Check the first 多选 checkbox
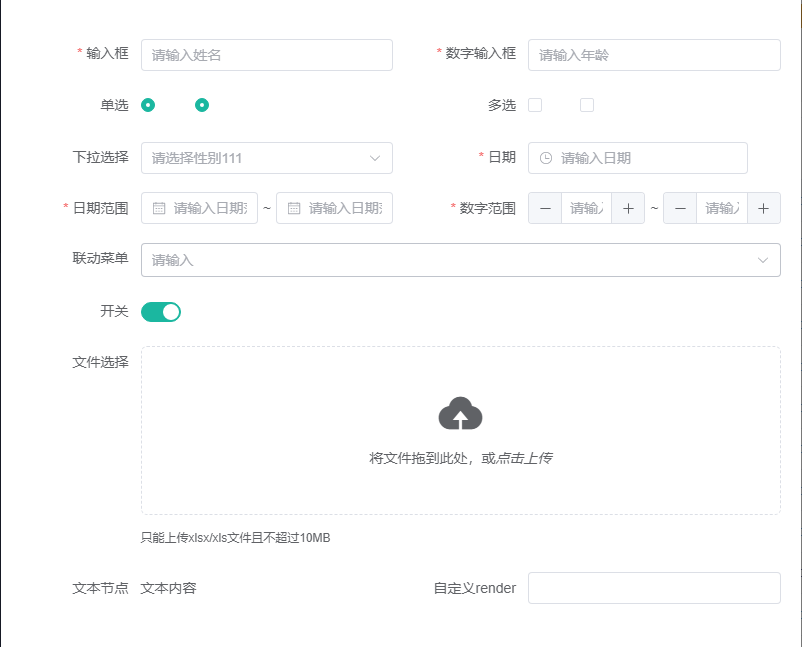This screenshot has height=647, width=802. coord(536,104)
